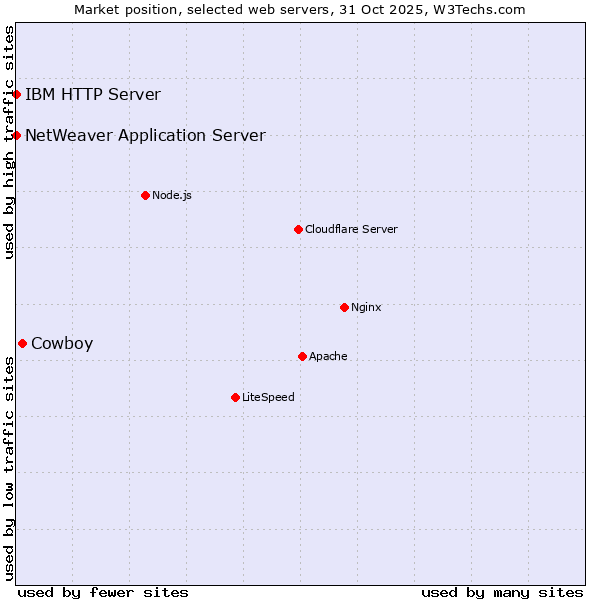Select the Node.js red data point

145,195
